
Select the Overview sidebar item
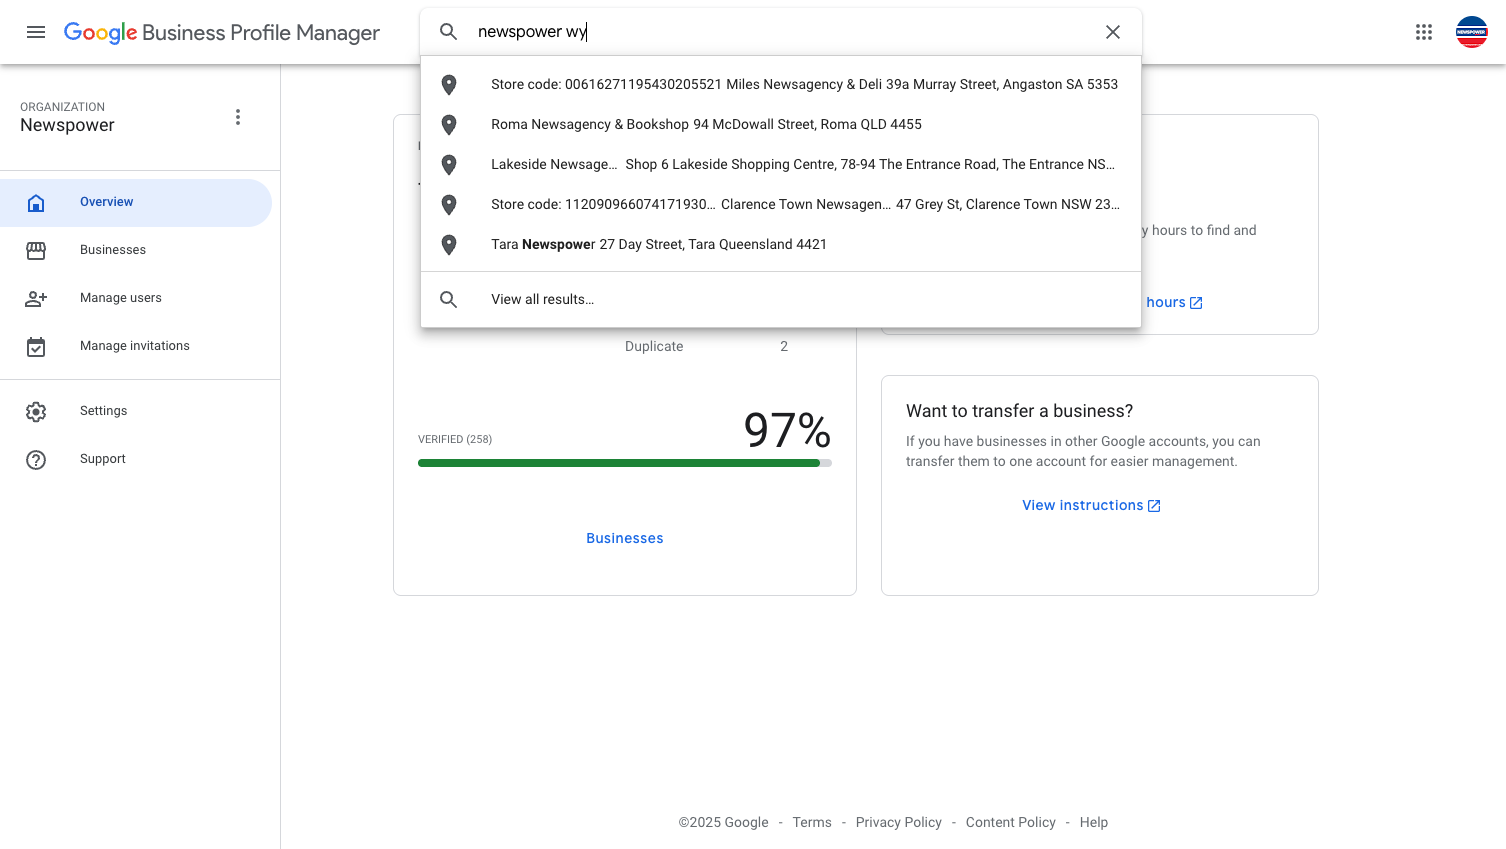136,202
